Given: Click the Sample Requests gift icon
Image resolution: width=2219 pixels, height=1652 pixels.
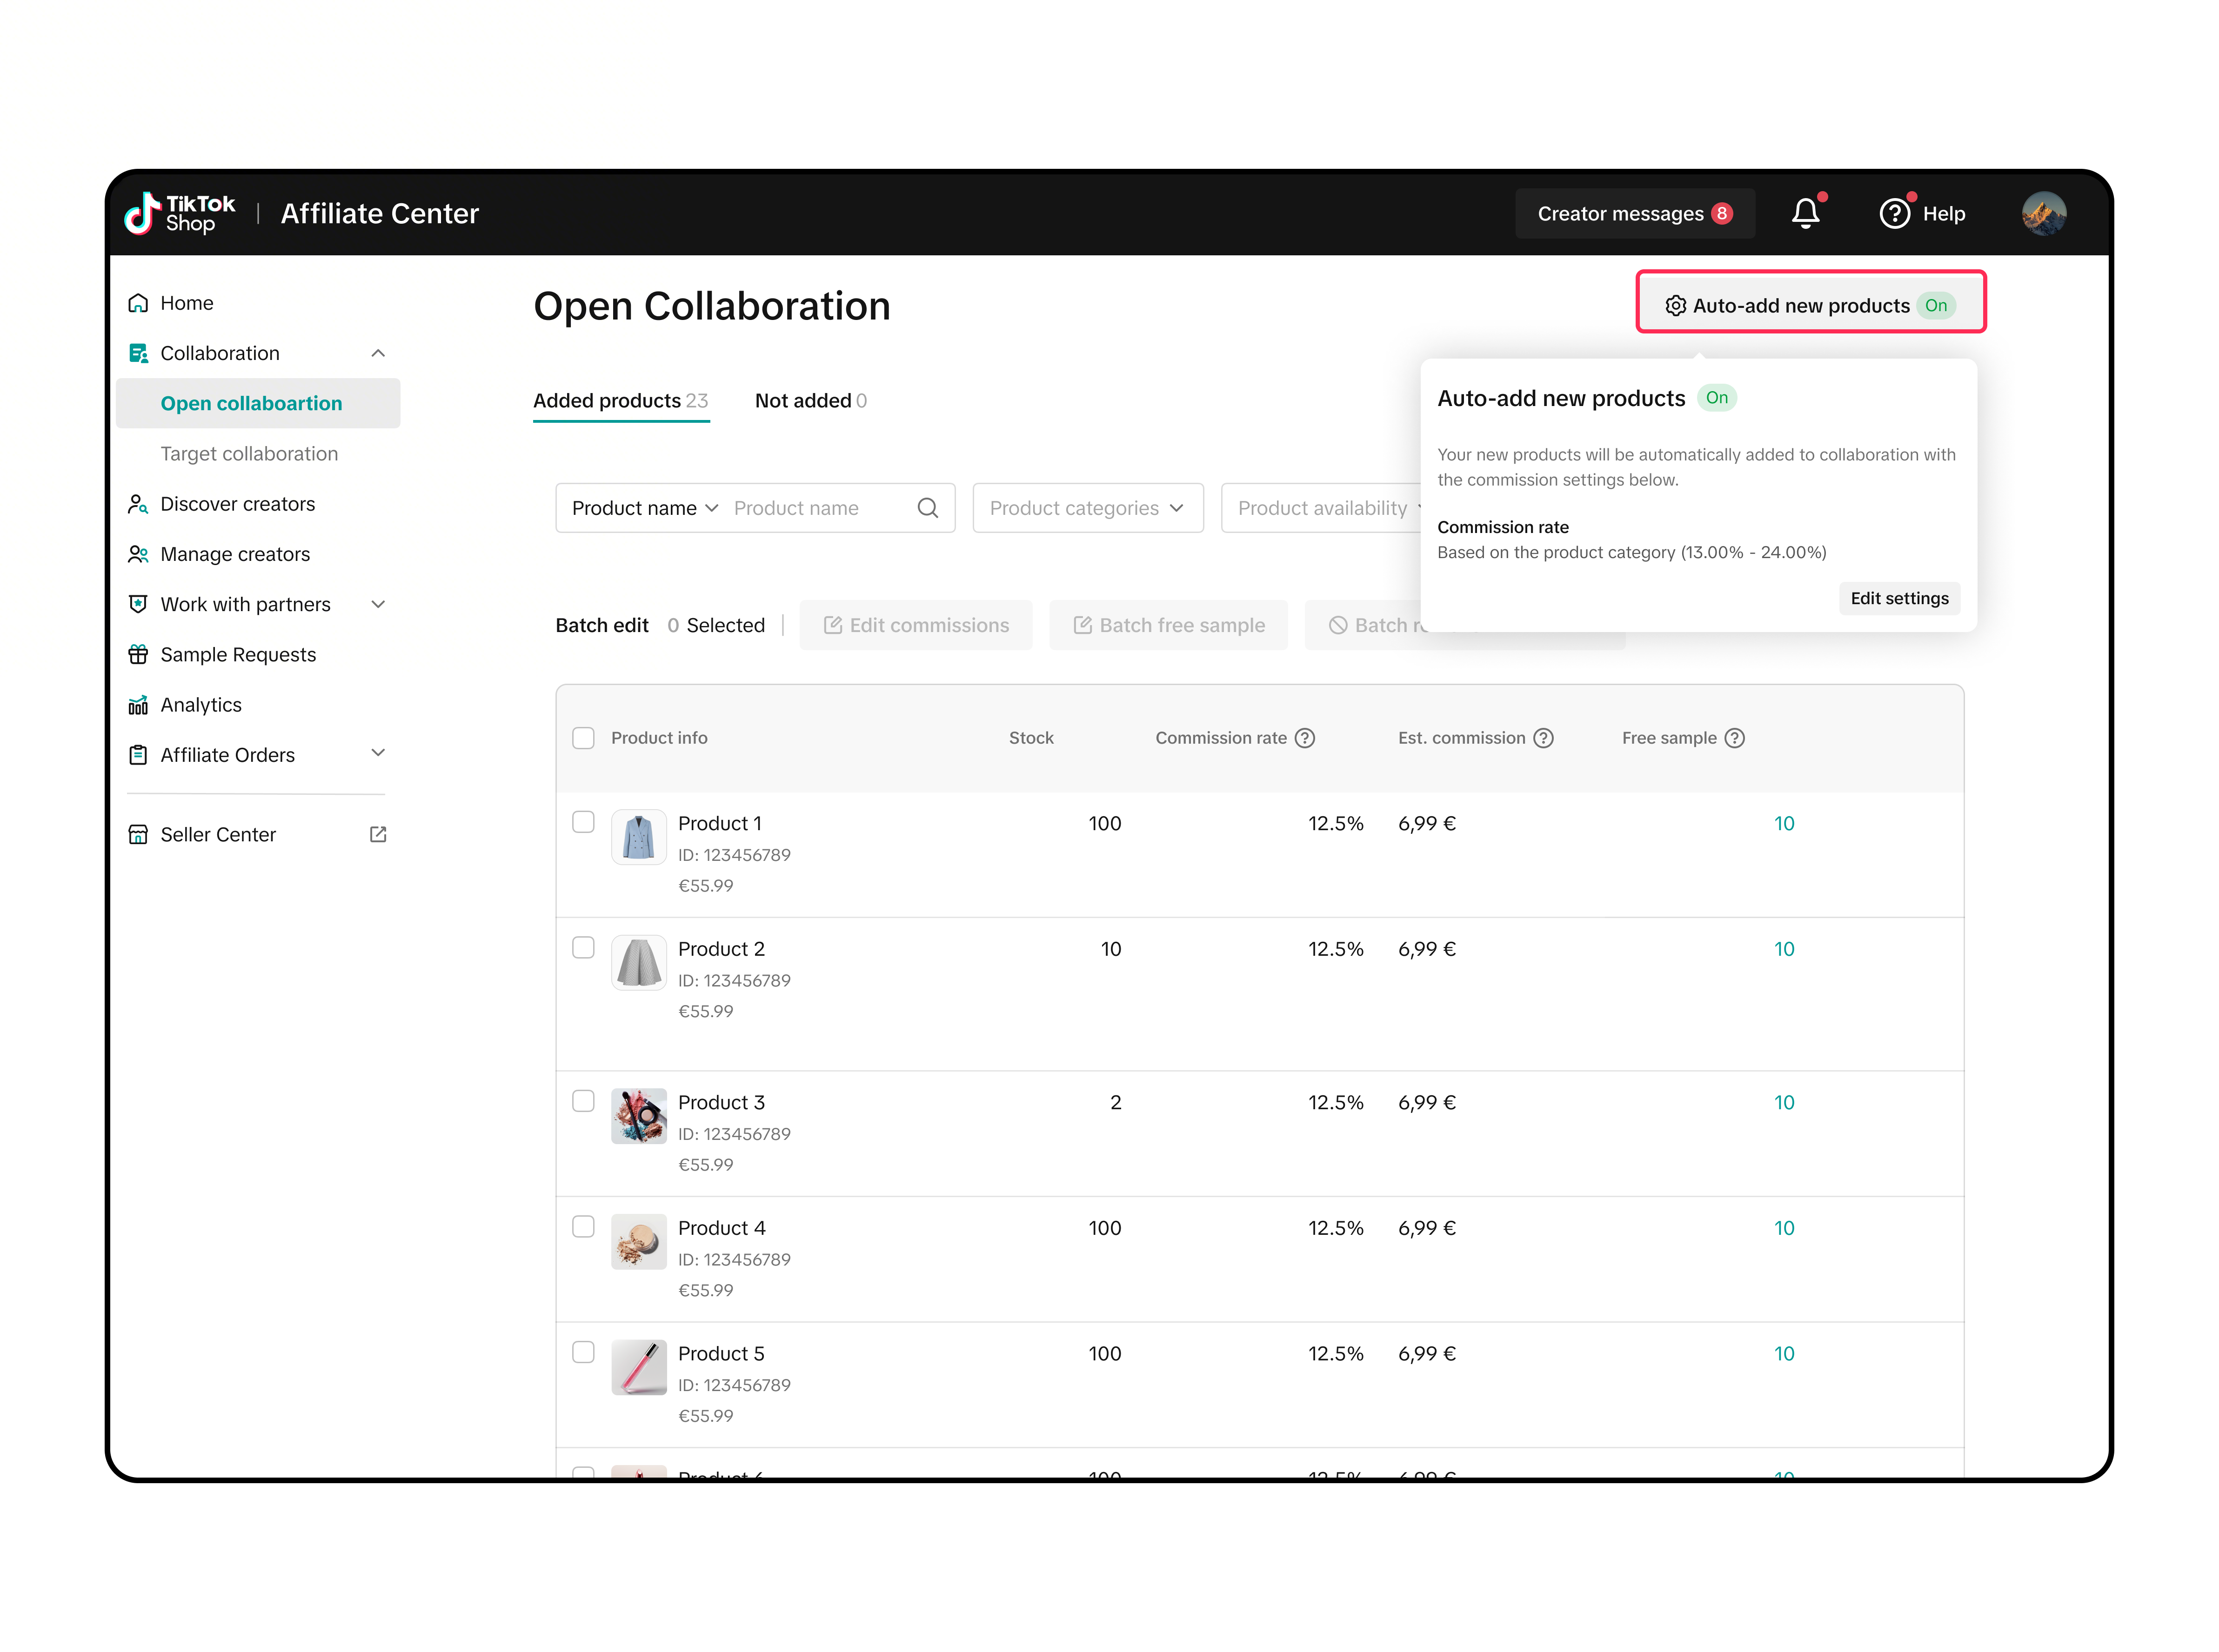Looking at the screenshot, I should [138, 655].
